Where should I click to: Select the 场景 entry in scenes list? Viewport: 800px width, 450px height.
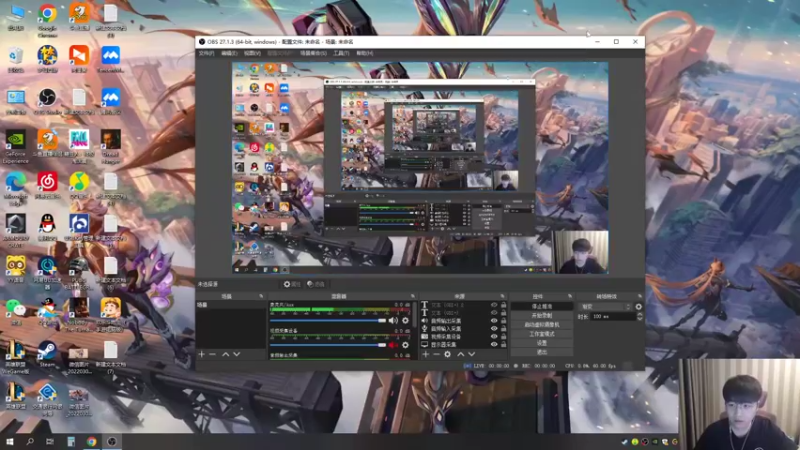point(231,305)
